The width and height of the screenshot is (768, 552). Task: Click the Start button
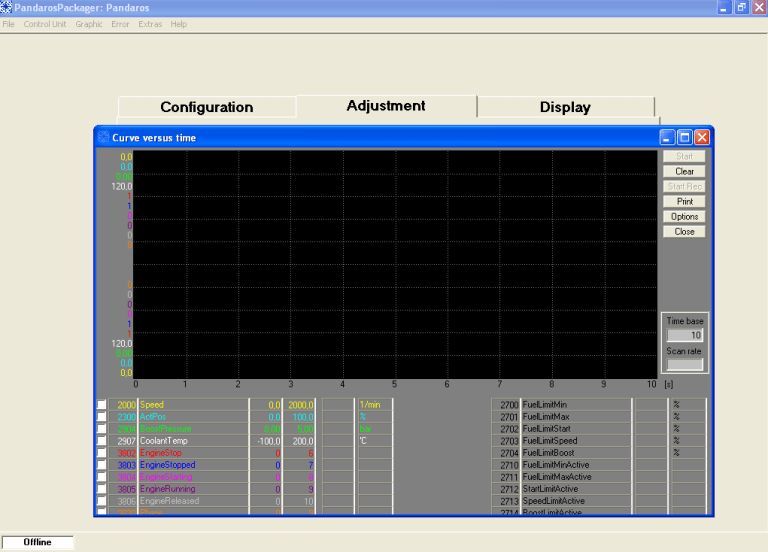coord(684,156)
